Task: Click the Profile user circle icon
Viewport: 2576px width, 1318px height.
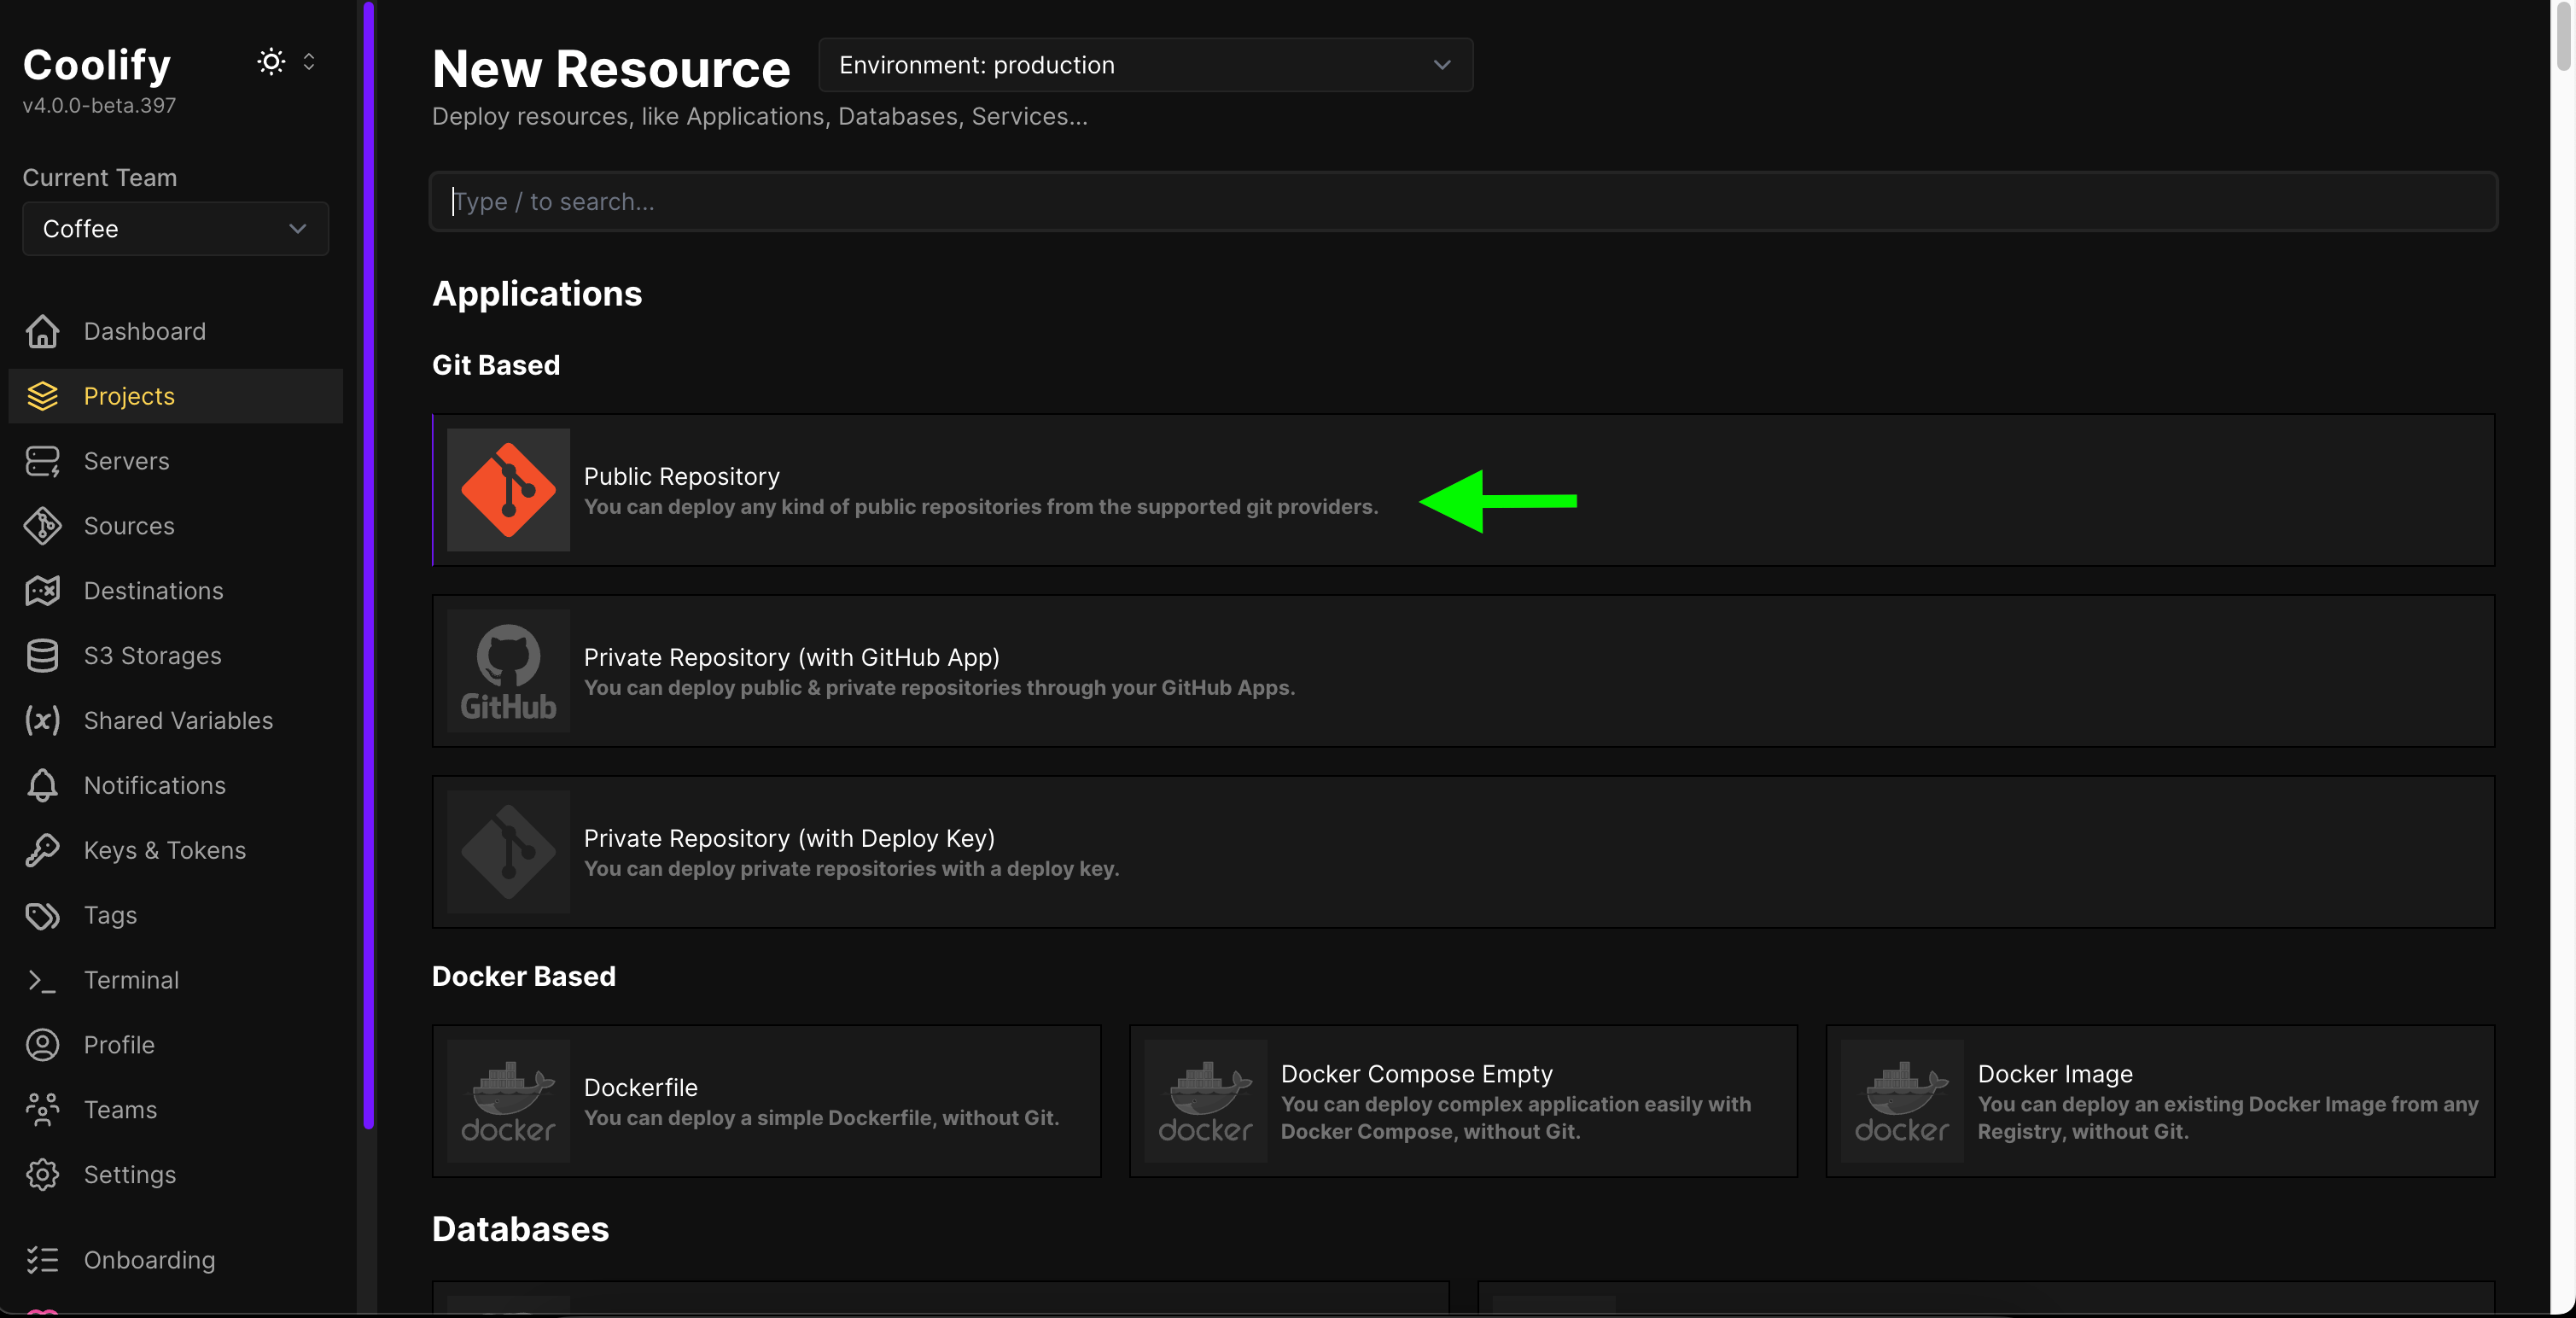Action: tap(42, 1045)
